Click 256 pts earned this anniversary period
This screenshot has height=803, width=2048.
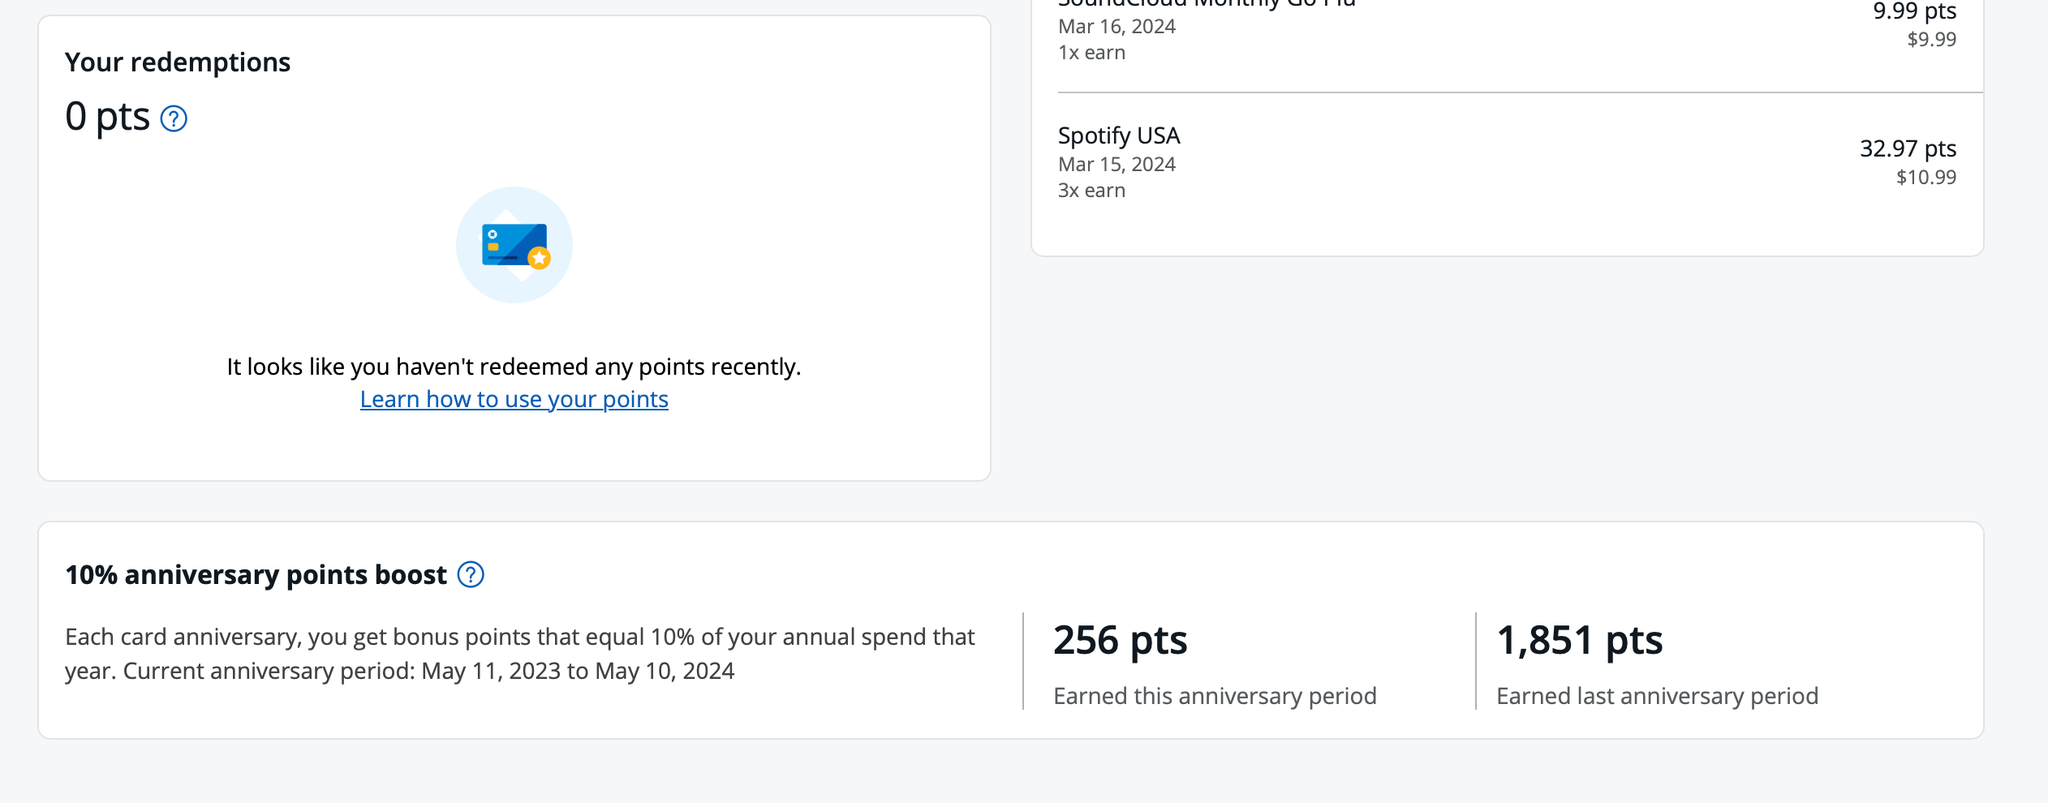[1120, 640]
